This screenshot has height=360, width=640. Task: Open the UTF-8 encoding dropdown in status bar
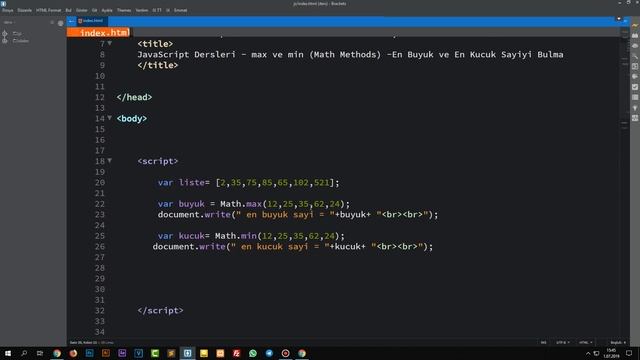coord(562,343)
